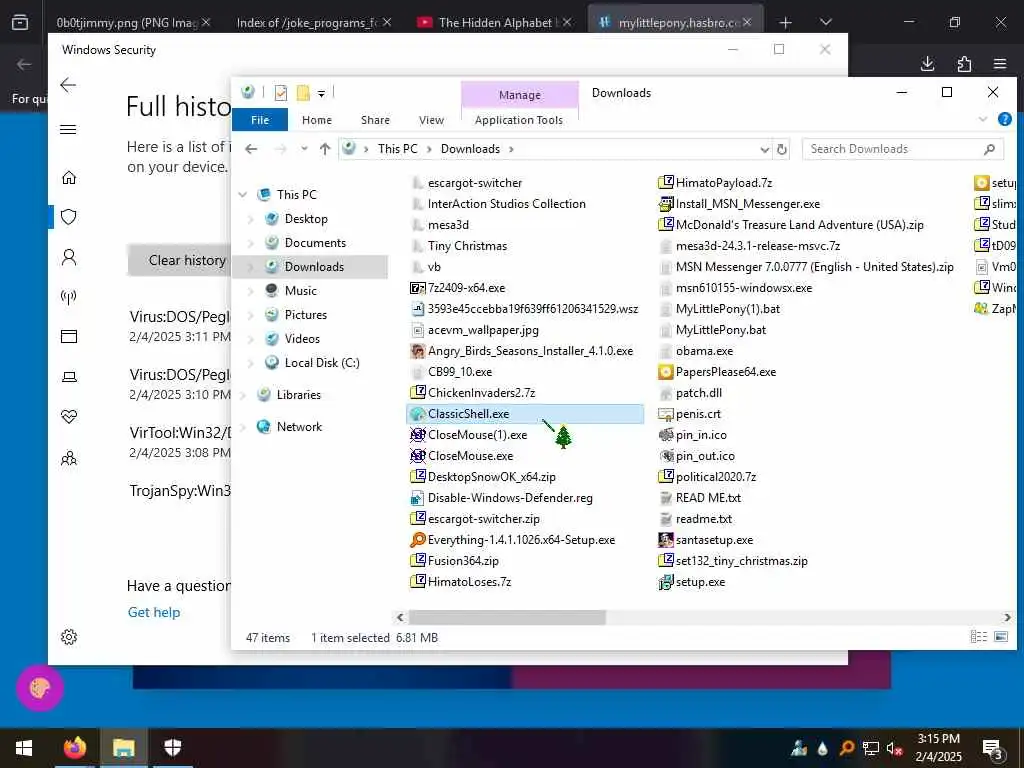Open Device performance & health heart icon

tap(69, 417)
